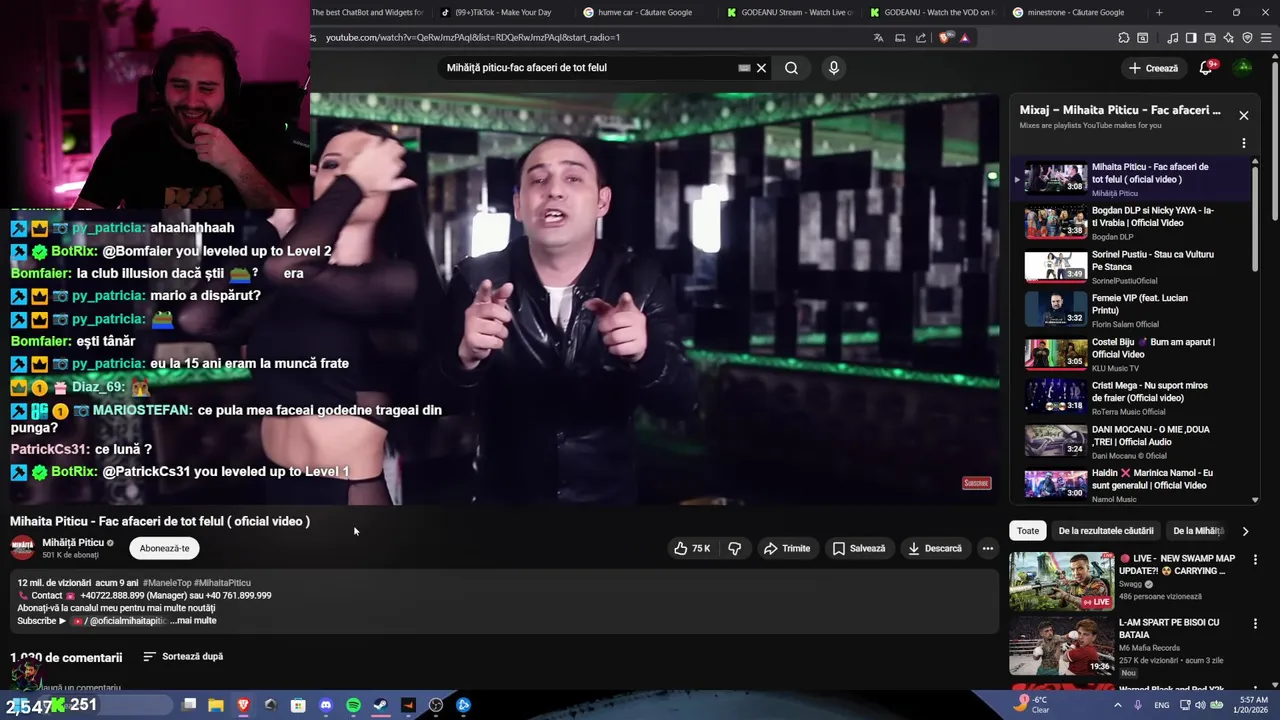Select De la rezultatele căutării chip

pyautogui.click(x=1106, y=531)
